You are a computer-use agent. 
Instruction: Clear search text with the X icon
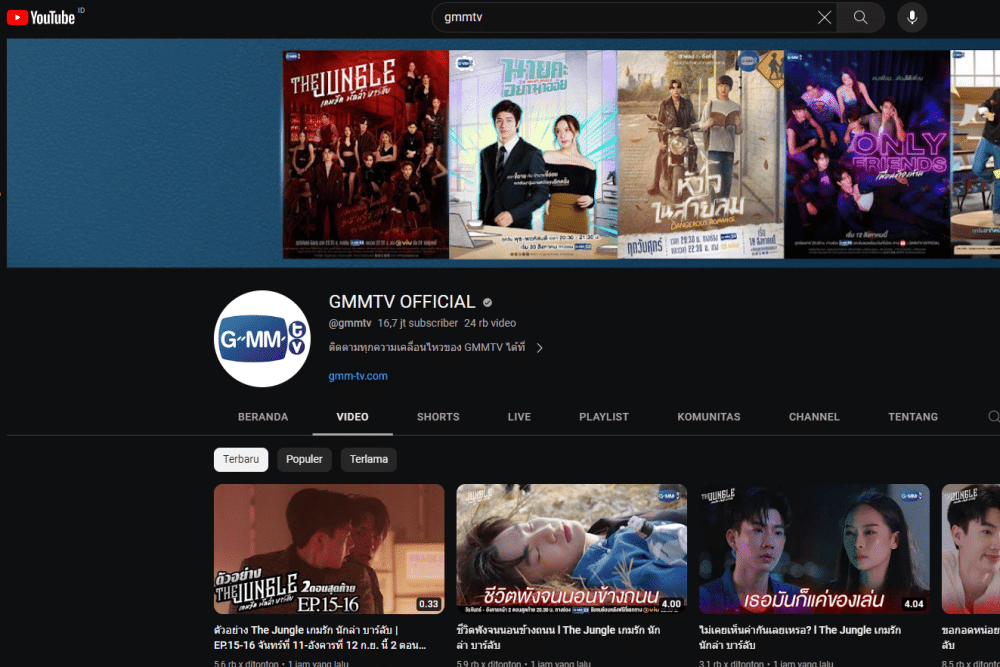pyautogui.click(x=824, y=17)
